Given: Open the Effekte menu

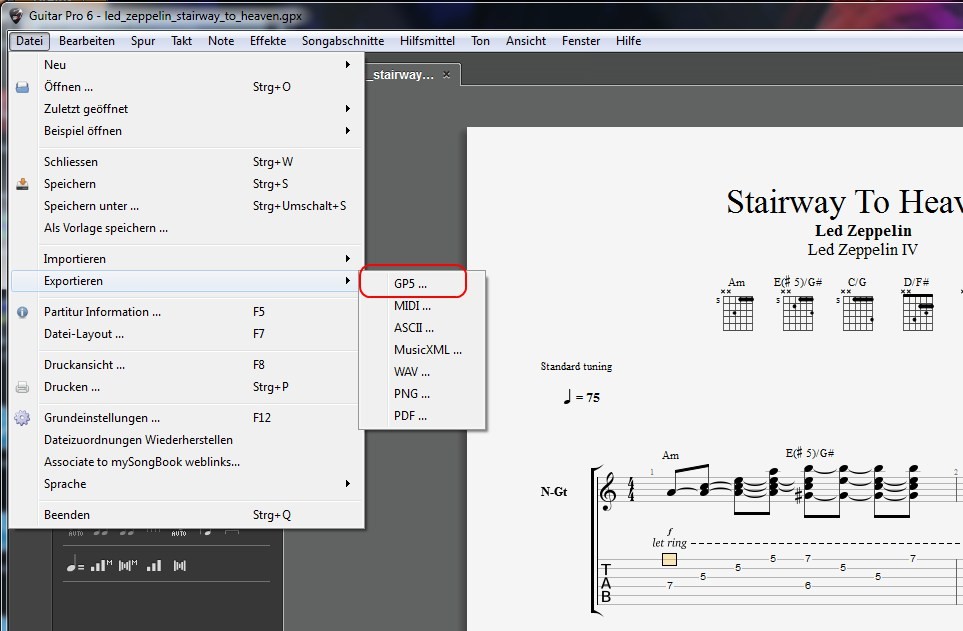Looking at the screenshot, I should (268, 41).
